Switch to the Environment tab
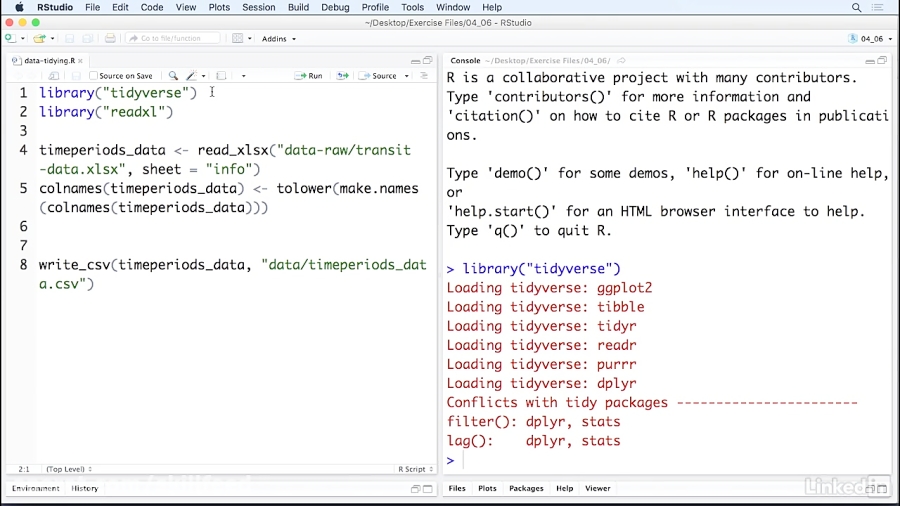 36,488
